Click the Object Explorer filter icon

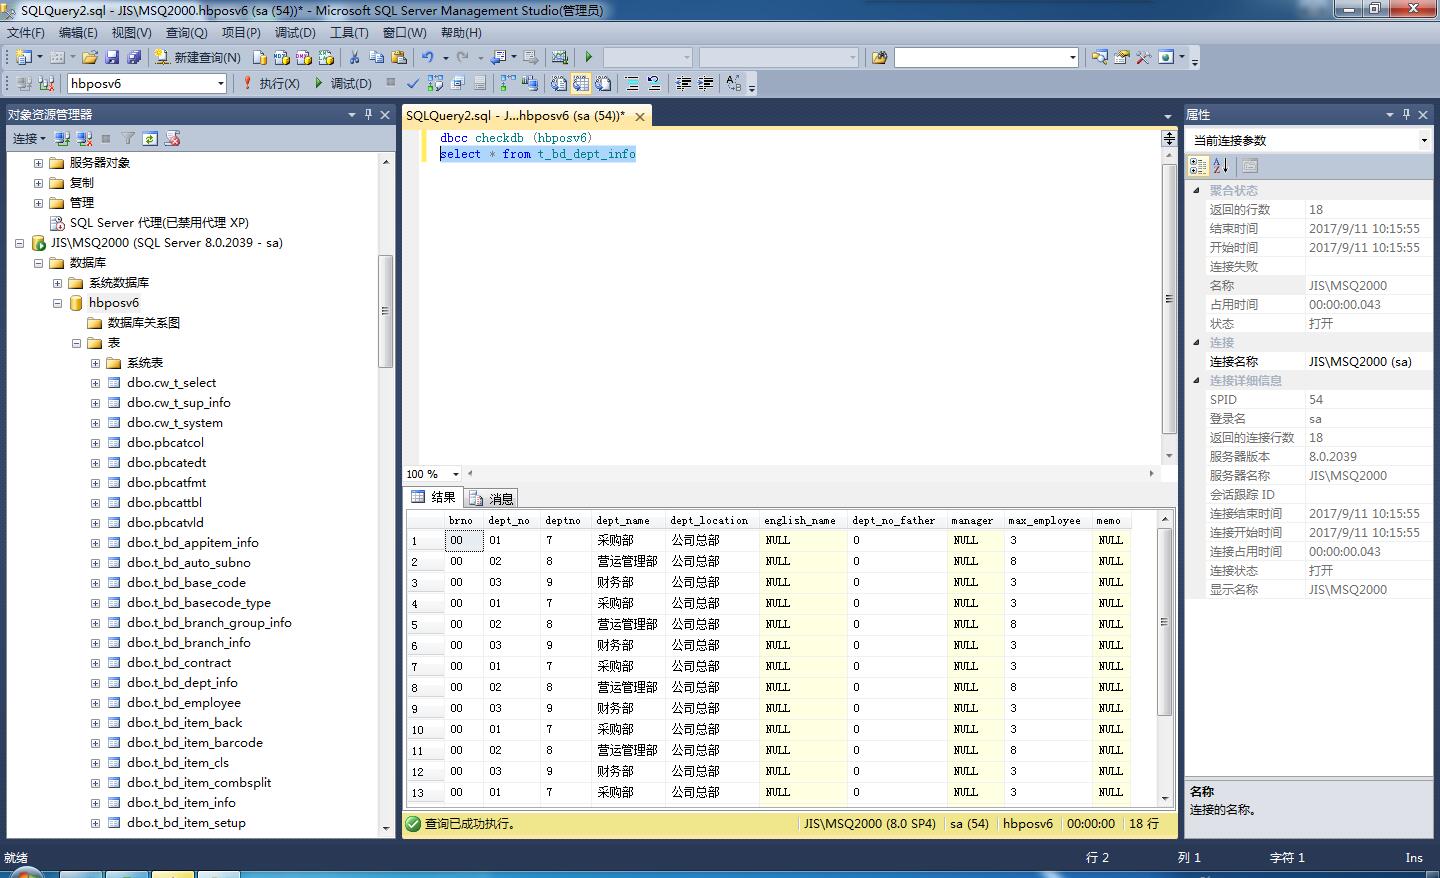coord(128,139)
